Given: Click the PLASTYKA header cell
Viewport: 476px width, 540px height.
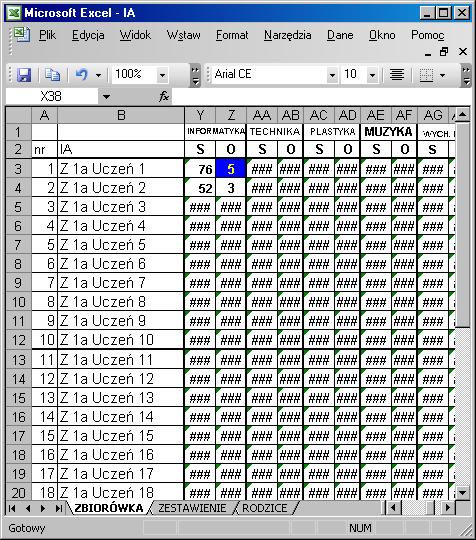Looking at the screenshot, I should click(332, 132).
